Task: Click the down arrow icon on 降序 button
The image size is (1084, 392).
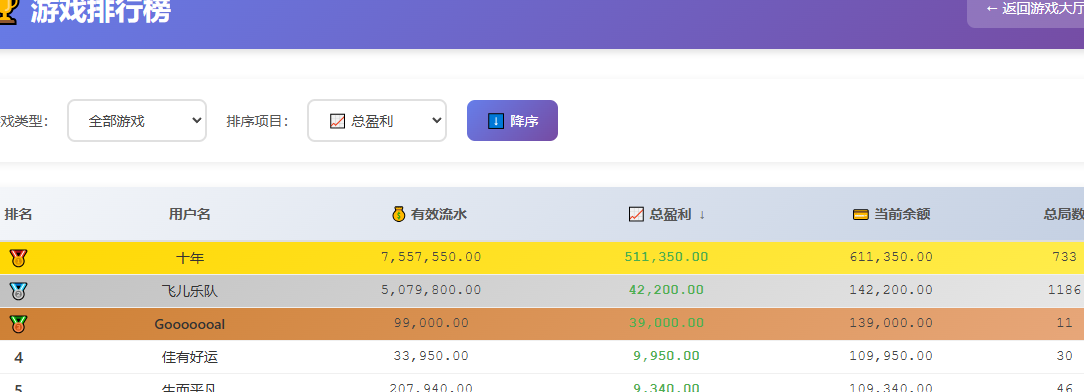Action: click(496, 121)
